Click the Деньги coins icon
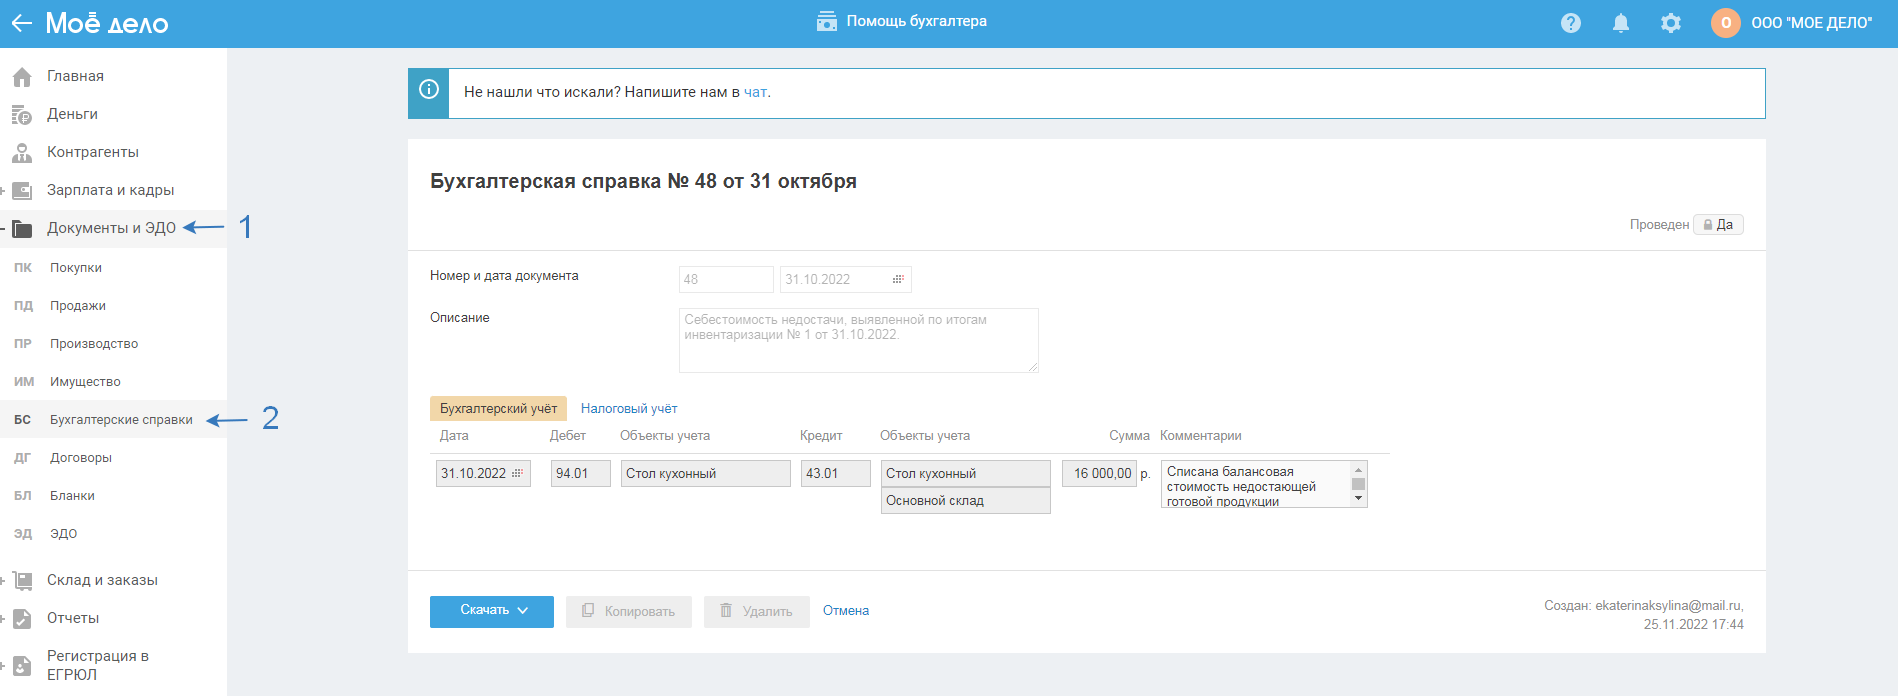1898x696 pixels. point(22,115)
